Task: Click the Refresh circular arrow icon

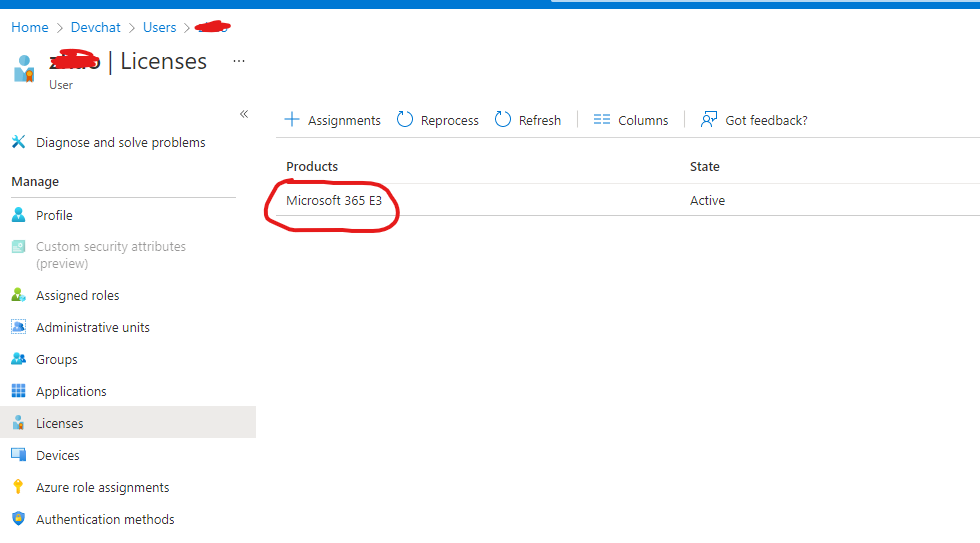Action: tap(503, 119)
